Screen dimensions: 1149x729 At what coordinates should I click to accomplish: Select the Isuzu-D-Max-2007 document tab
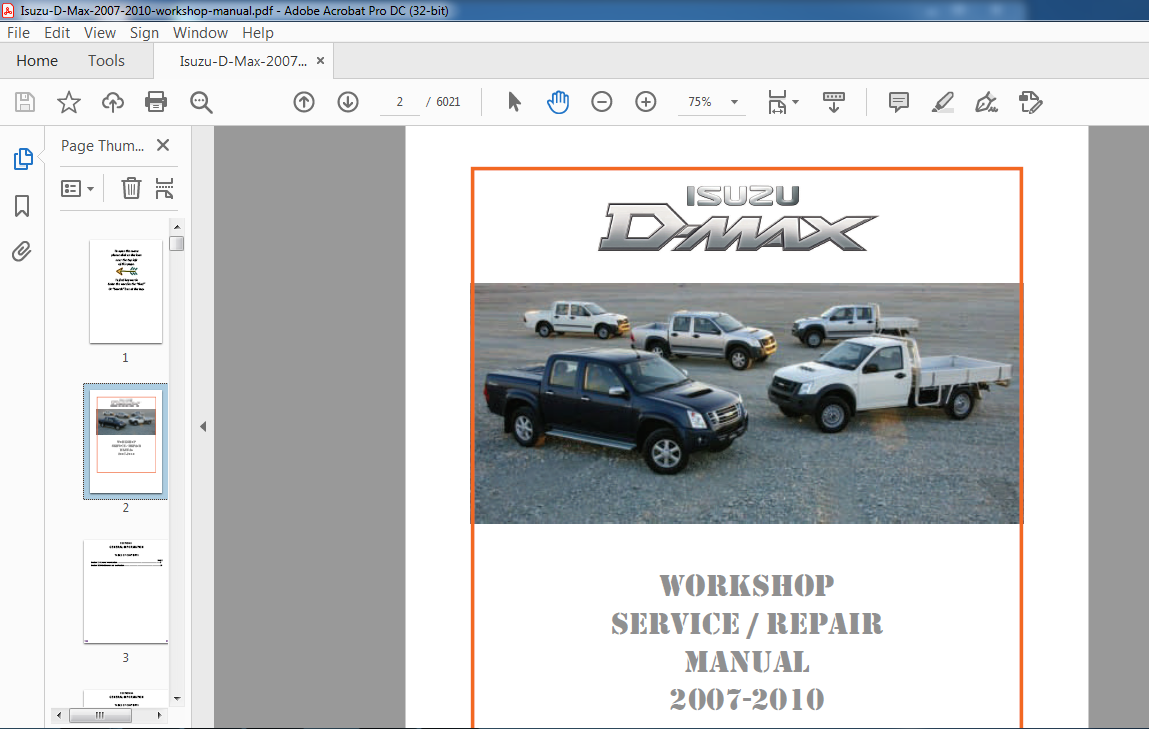(x=243, y=61)
